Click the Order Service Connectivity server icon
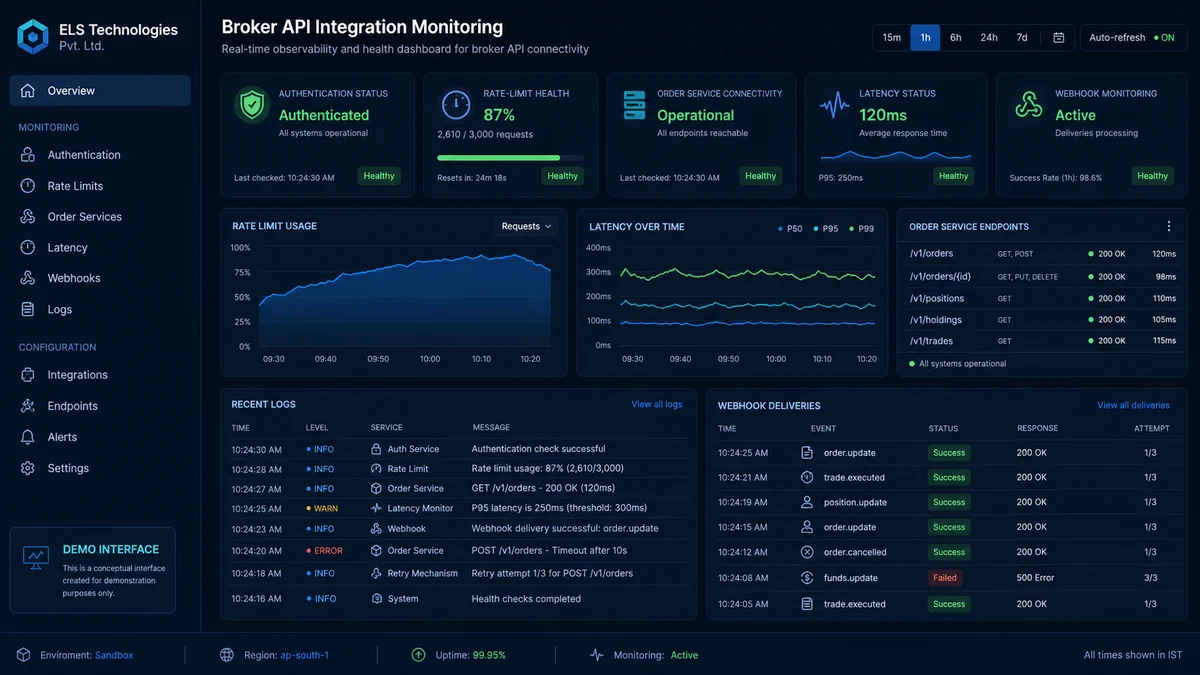 (x=634, y=105)
